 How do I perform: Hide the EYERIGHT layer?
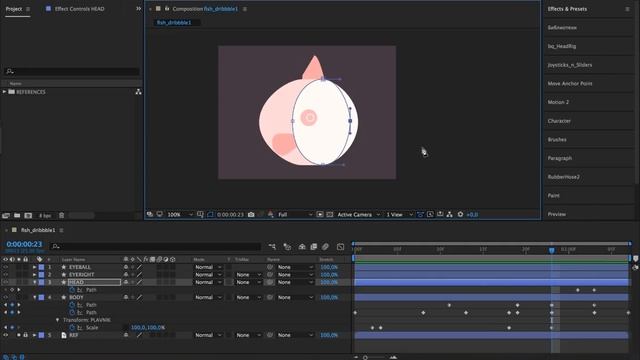click(5, 275)
